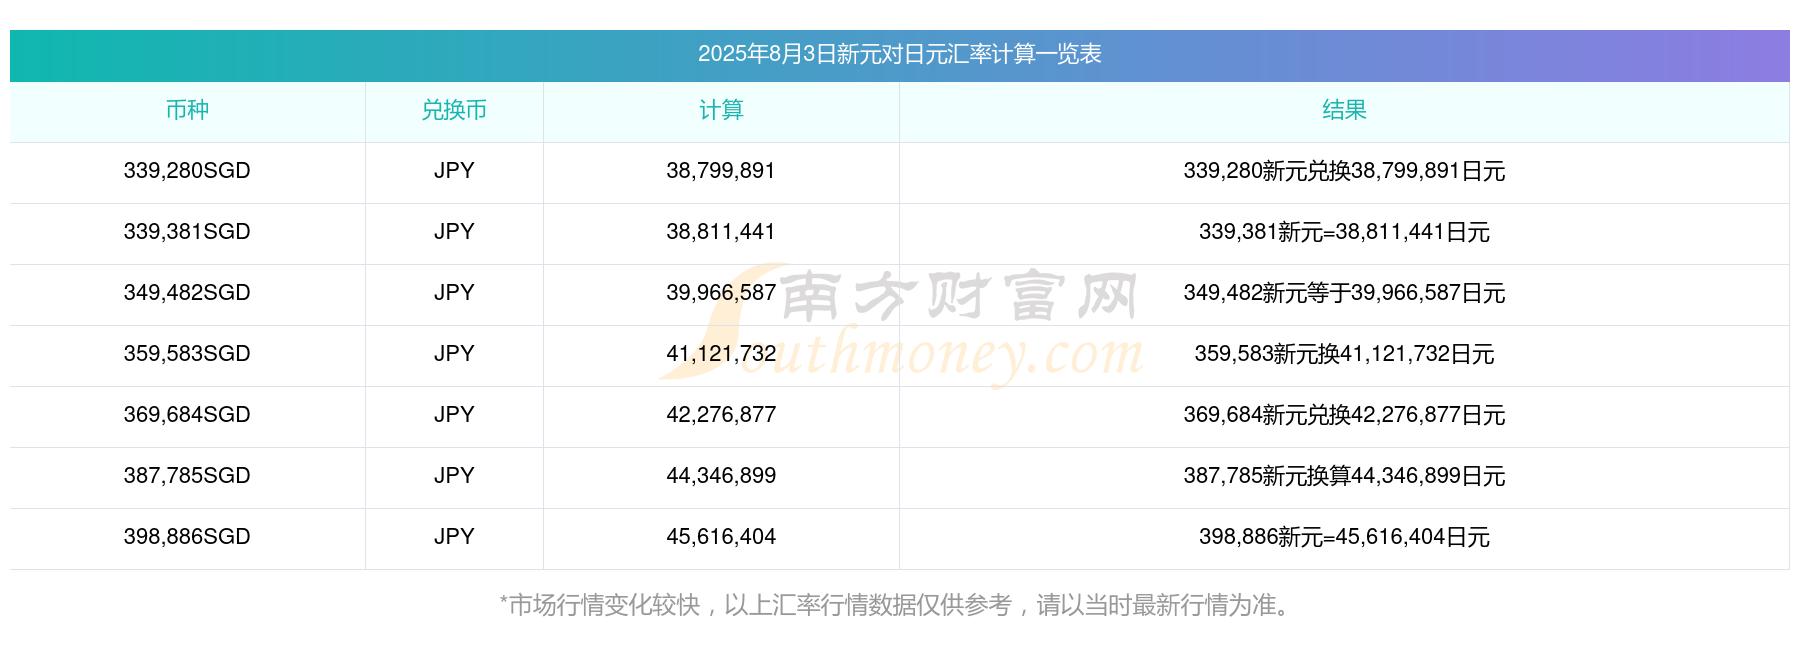Click the table title 2025年8月3日新元对日元汇率计算一览表
The image size is (1800, 650).
tap(899, 54)
